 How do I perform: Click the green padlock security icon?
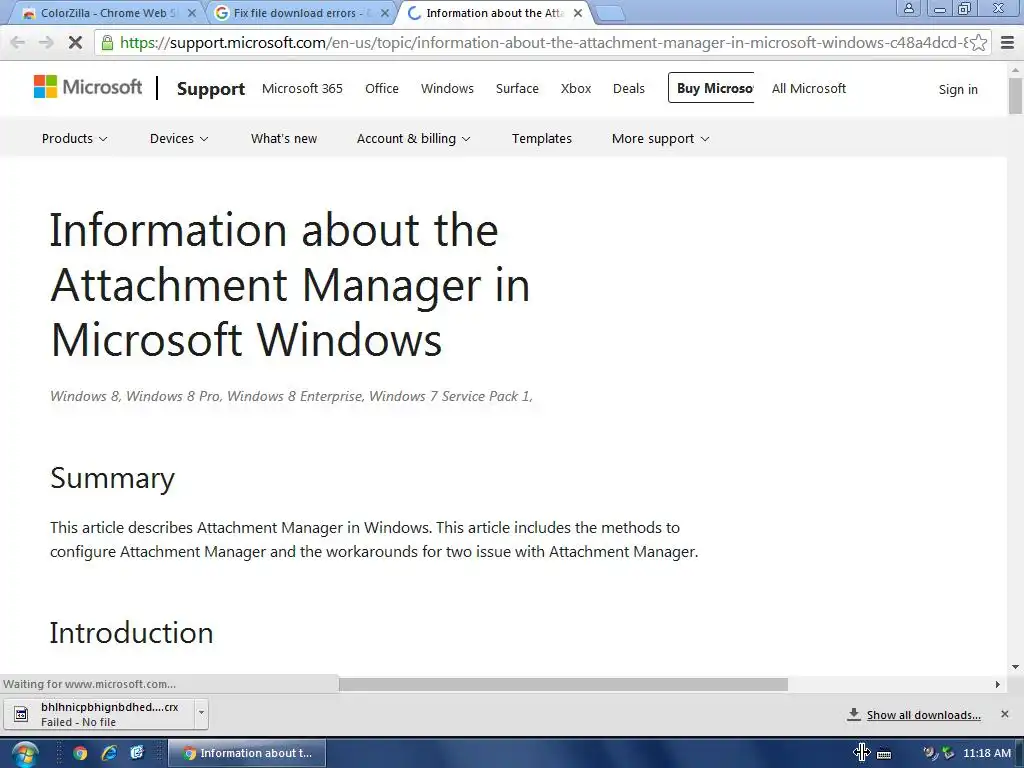point(108,43)
